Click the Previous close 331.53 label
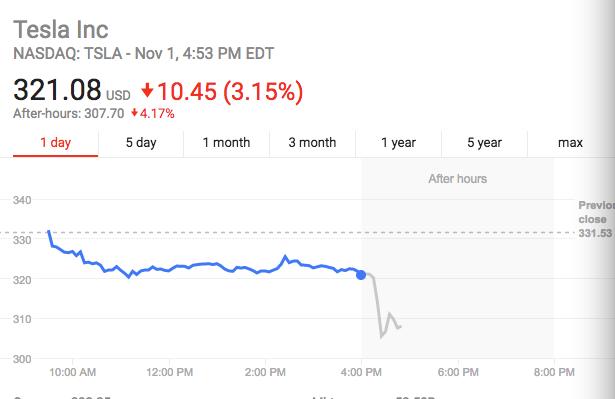 [x=596, y=219]
